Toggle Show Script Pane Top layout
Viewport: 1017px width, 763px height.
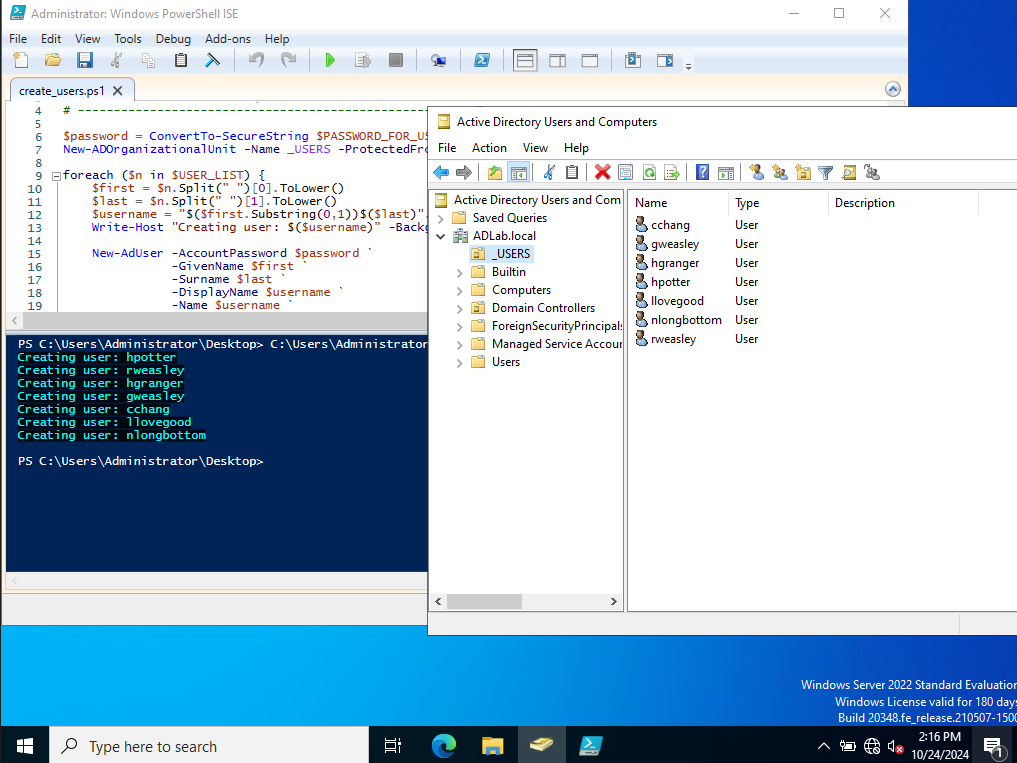pos(525,61)
